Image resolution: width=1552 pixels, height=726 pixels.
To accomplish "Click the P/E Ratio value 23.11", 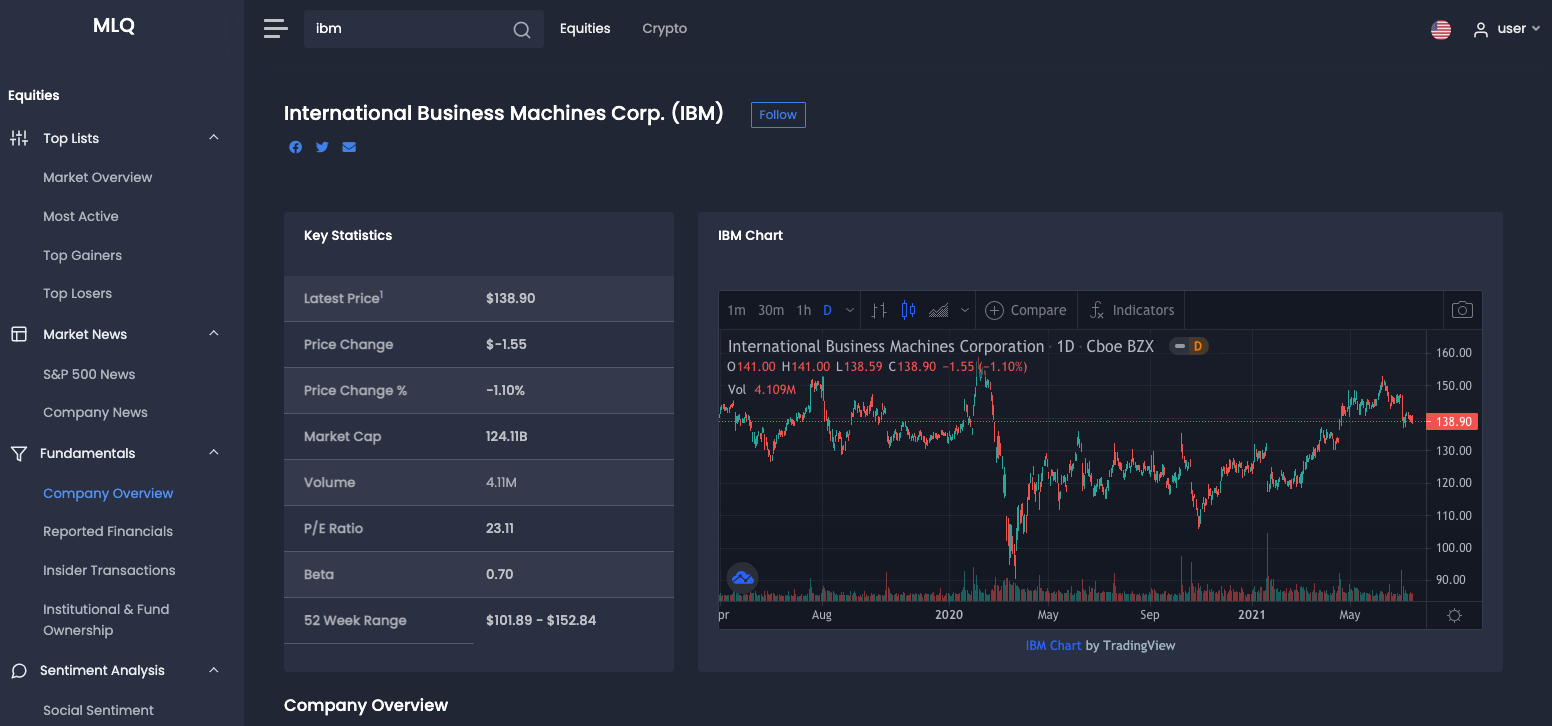I will point(500,528).
